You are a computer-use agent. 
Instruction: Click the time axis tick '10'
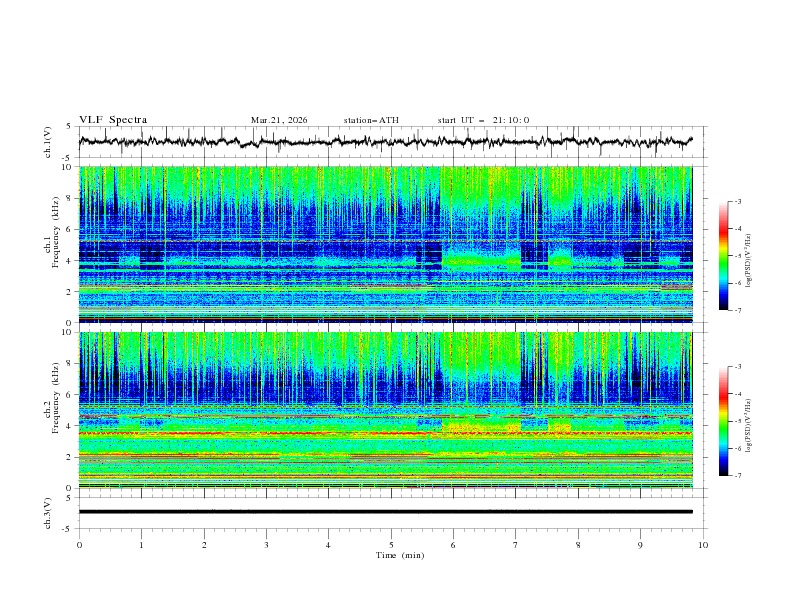pos(703,545)
